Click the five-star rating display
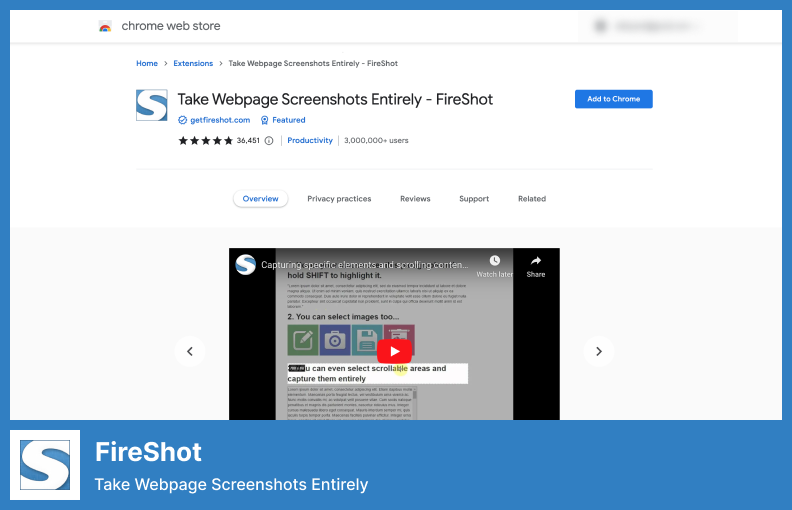 [x=206, y=141]
